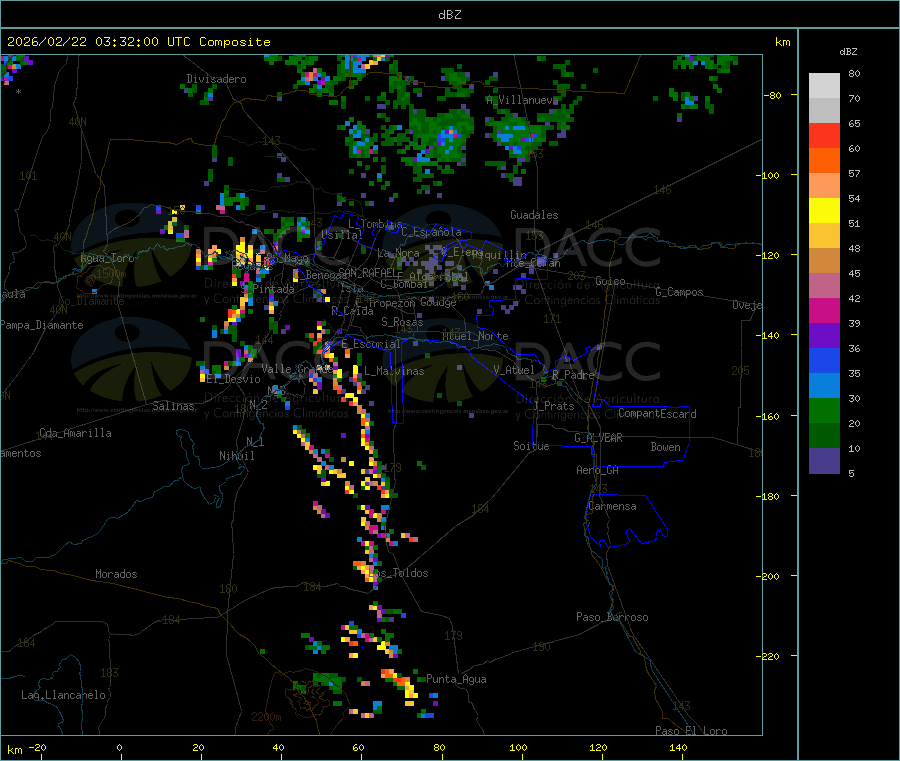Click the 'Atuel_Norte' label
Viewport: 900px width, 761px height.
(x=475, y=336)
